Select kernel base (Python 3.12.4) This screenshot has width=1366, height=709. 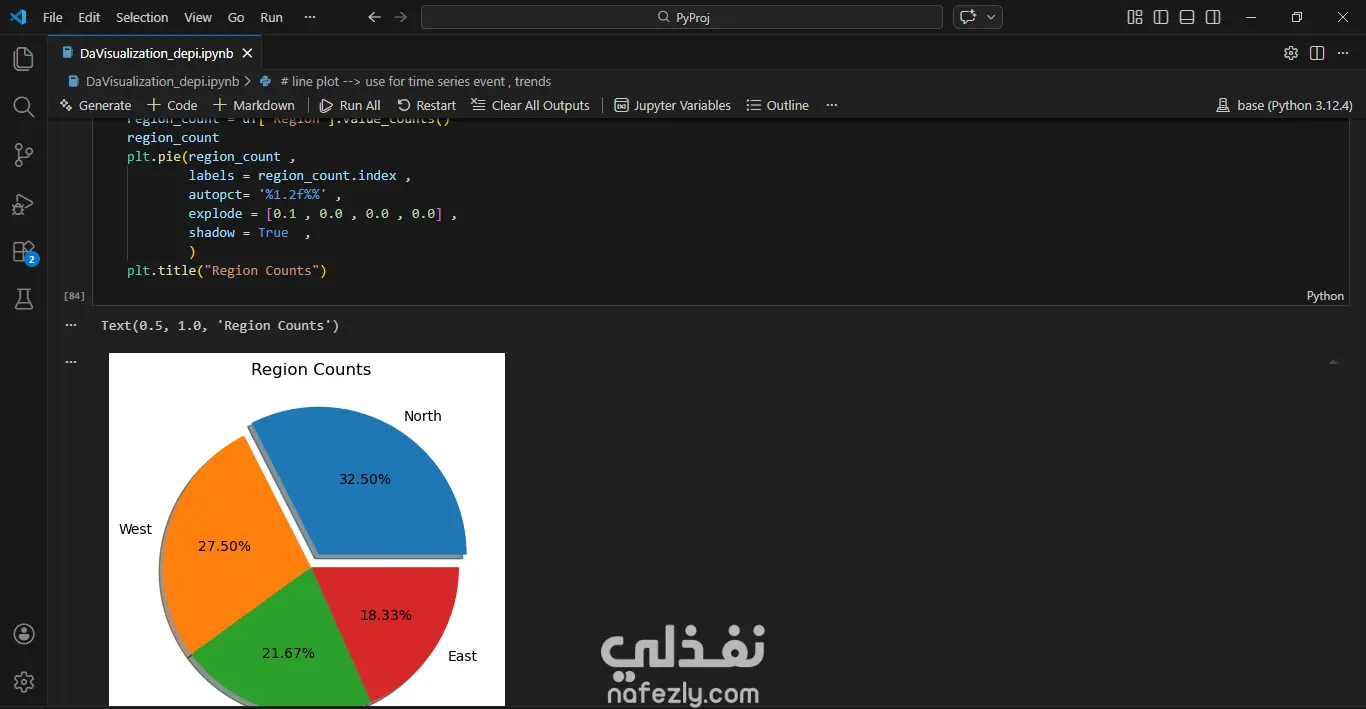pyautogui.click(x=1284, y=105)
